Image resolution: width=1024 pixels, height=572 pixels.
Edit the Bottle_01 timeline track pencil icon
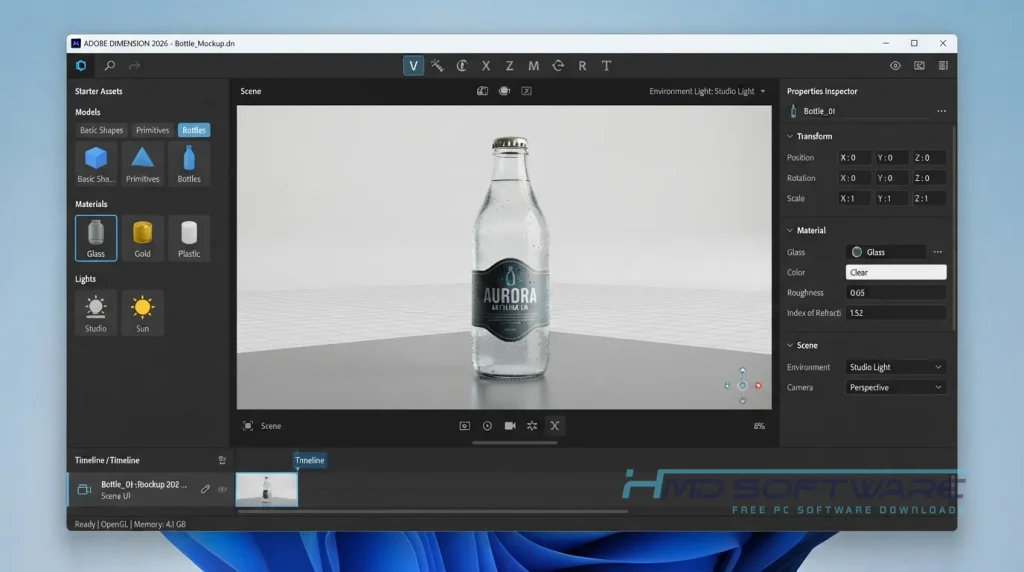click(205, 489)
